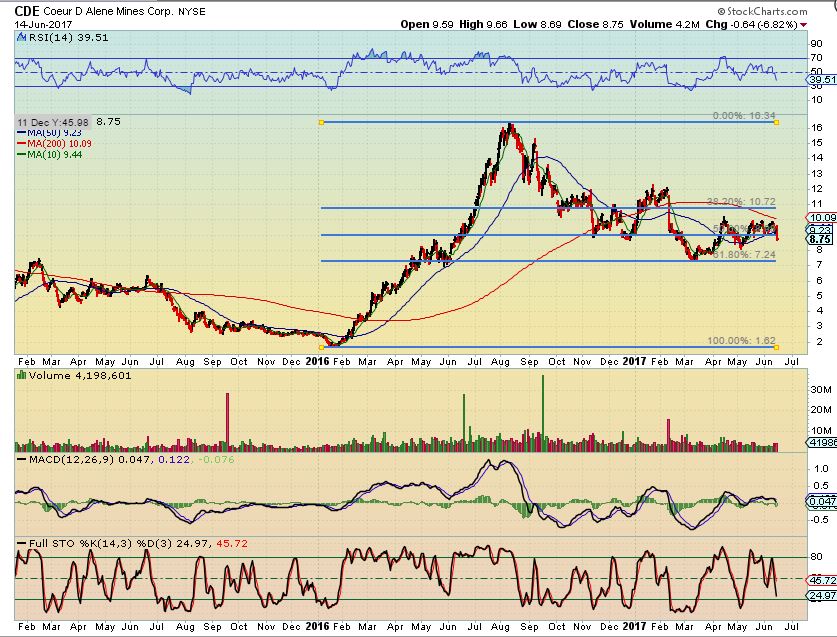Click the 39.51 RSI value tag on the right axis
837x637 pixels.
pyautogui.click(x=822, y=79)
